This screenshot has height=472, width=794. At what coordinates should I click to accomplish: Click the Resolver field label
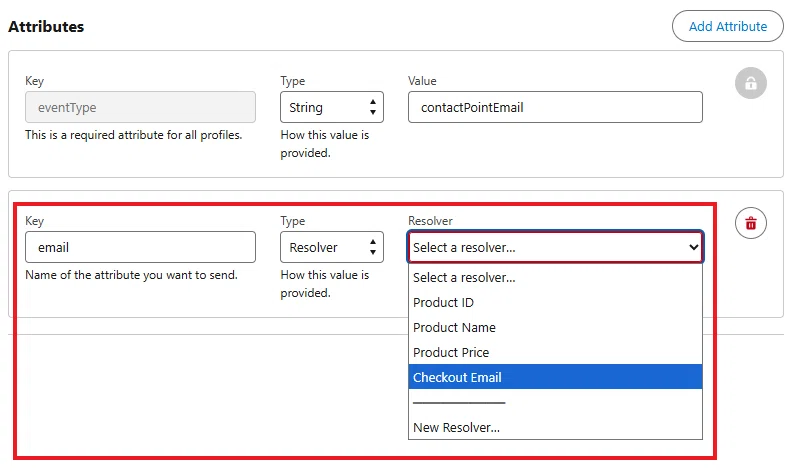point(430,221)
